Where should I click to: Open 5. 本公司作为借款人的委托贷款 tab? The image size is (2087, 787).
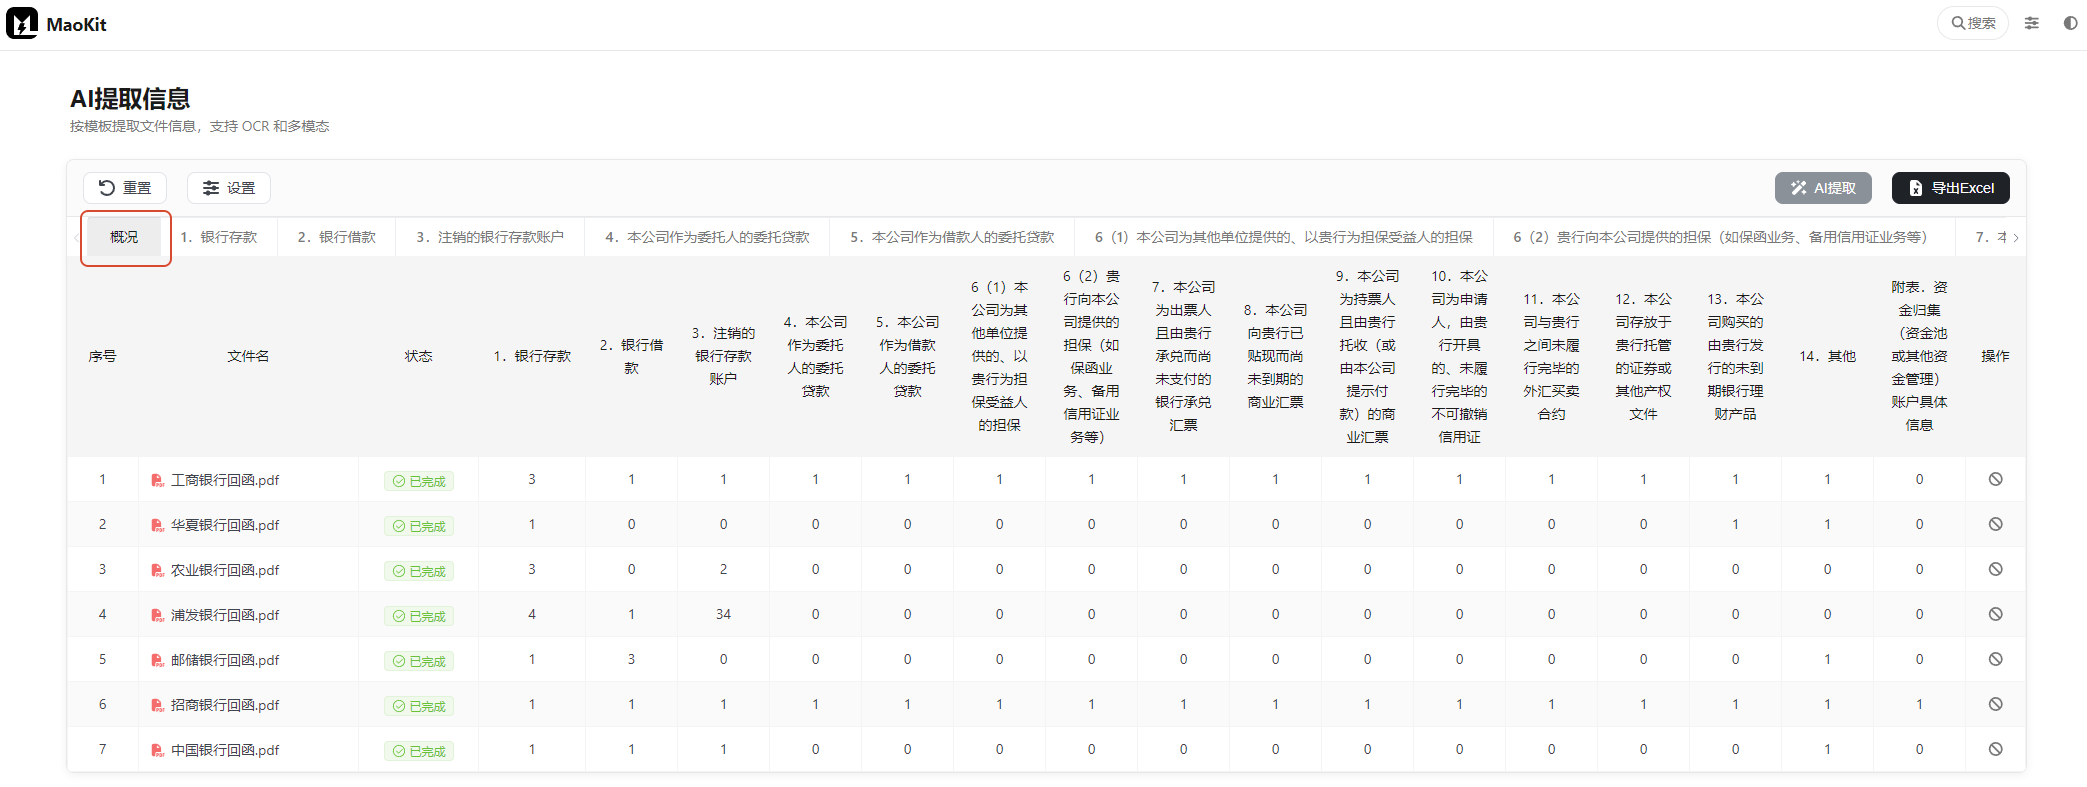click(952, 237)
